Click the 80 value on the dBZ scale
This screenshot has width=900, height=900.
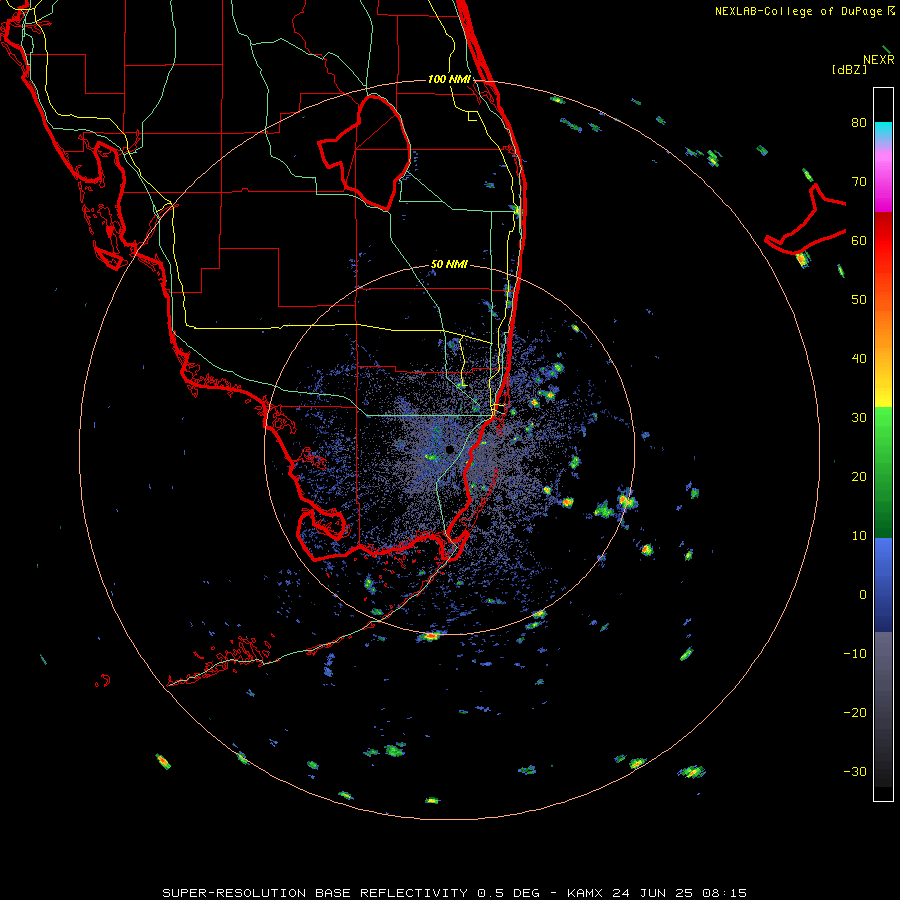pos(859,122)
